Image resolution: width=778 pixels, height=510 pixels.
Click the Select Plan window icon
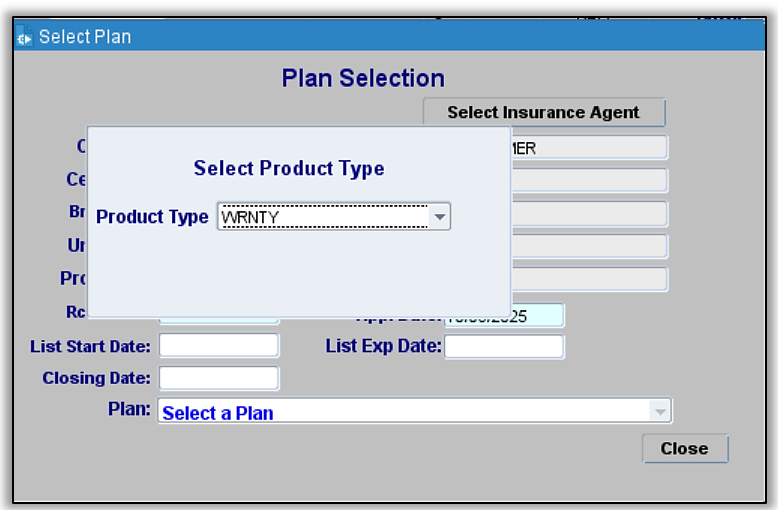point(25,37)
